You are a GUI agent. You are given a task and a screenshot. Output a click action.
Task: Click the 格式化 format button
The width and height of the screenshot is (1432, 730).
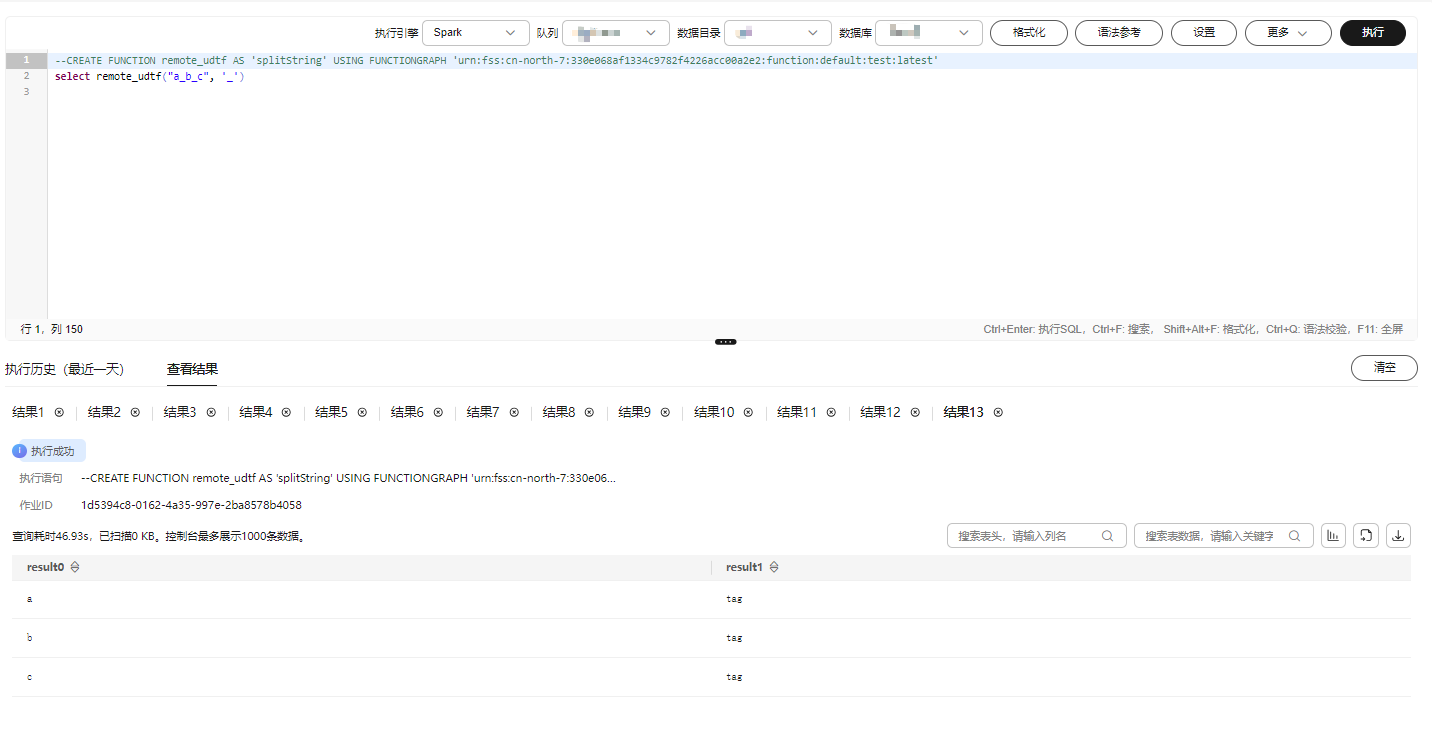(x=1029, y=33)
